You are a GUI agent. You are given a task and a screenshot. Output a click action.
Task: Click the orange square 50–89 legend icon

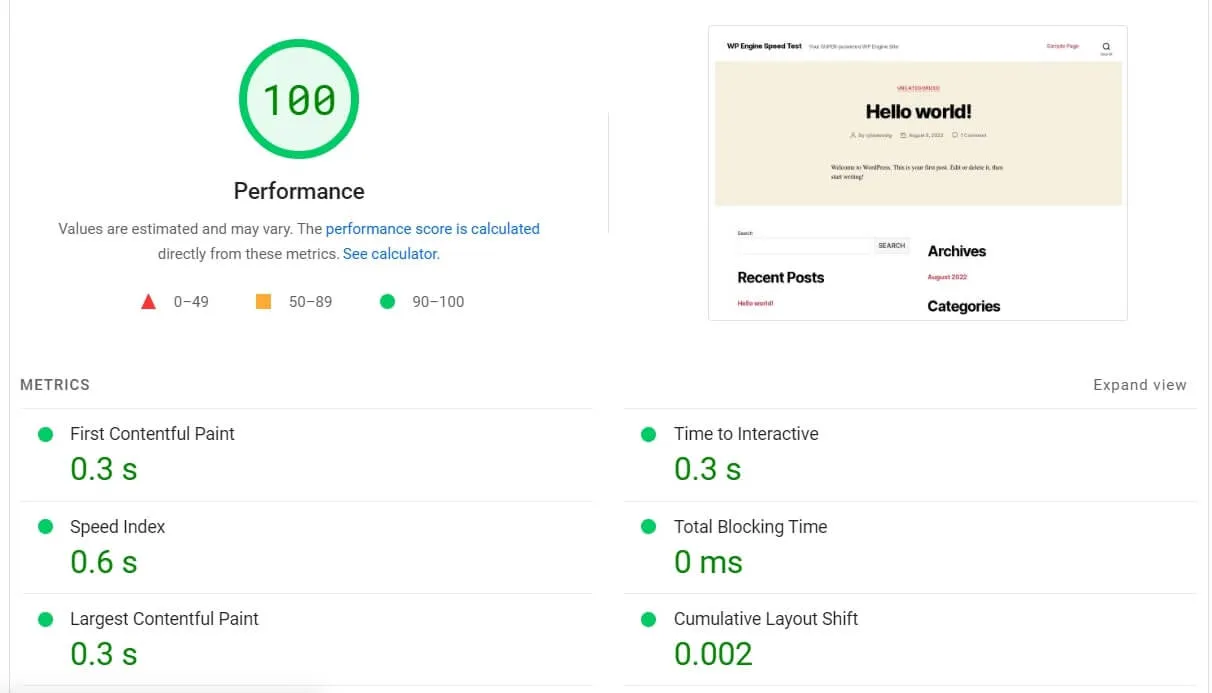[x=264, y=301]
